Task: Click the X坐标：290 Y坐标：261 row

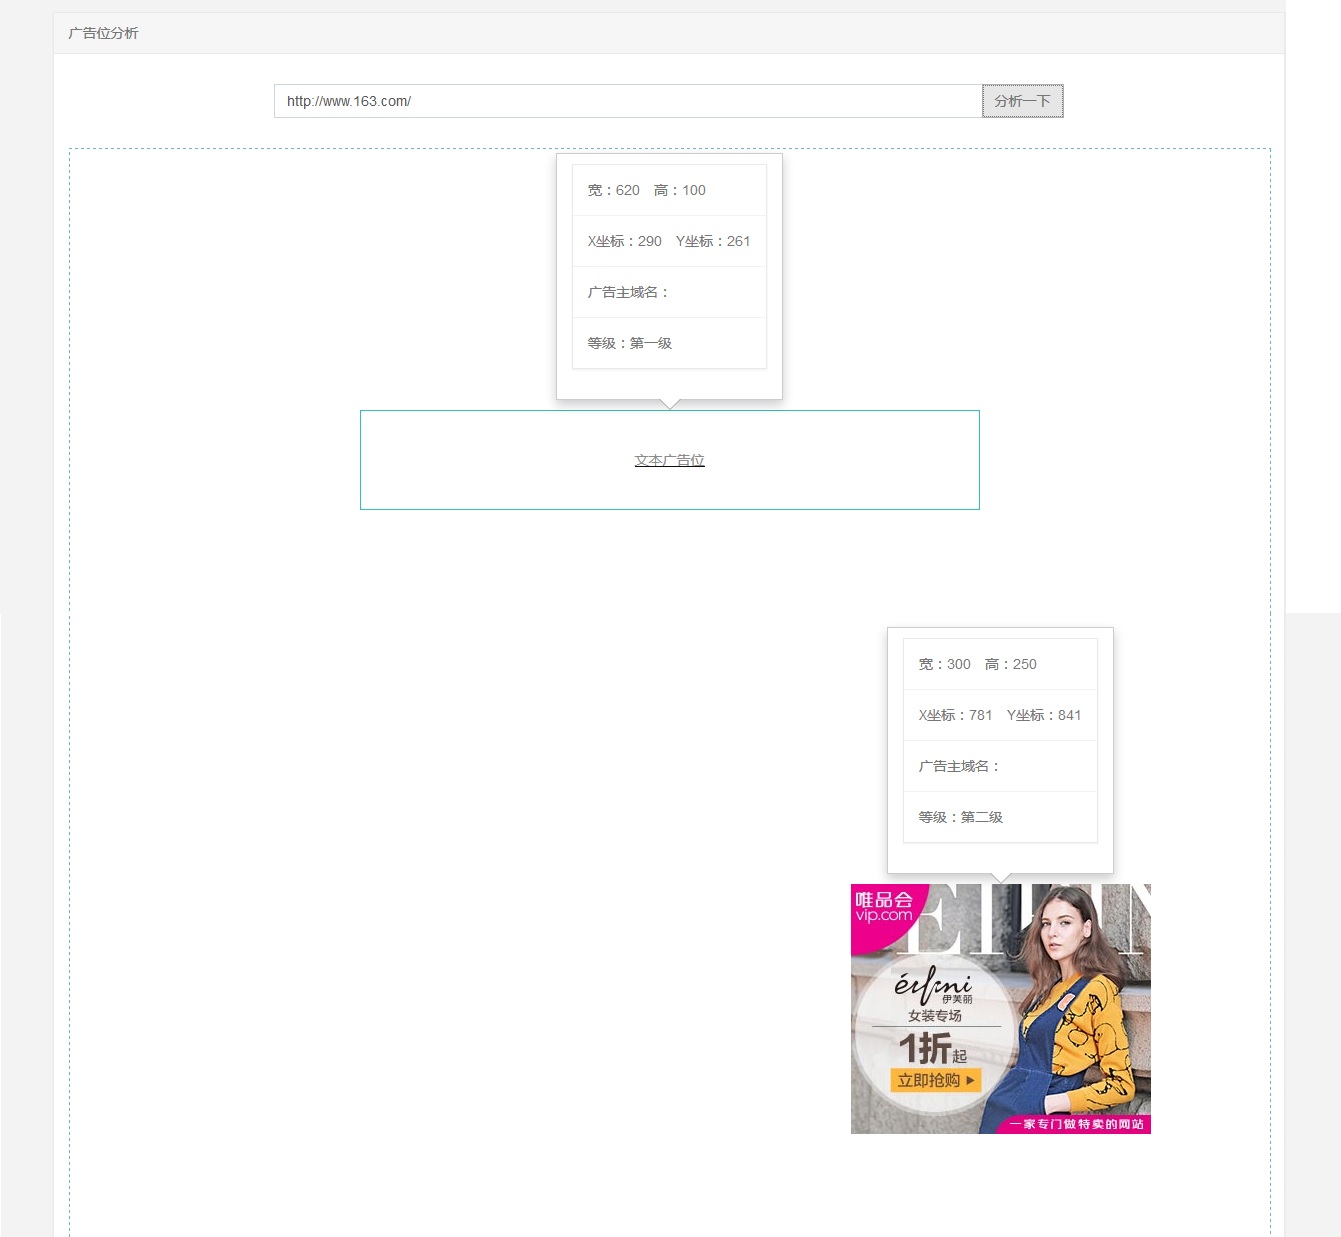Action: [x=669, y=241]
